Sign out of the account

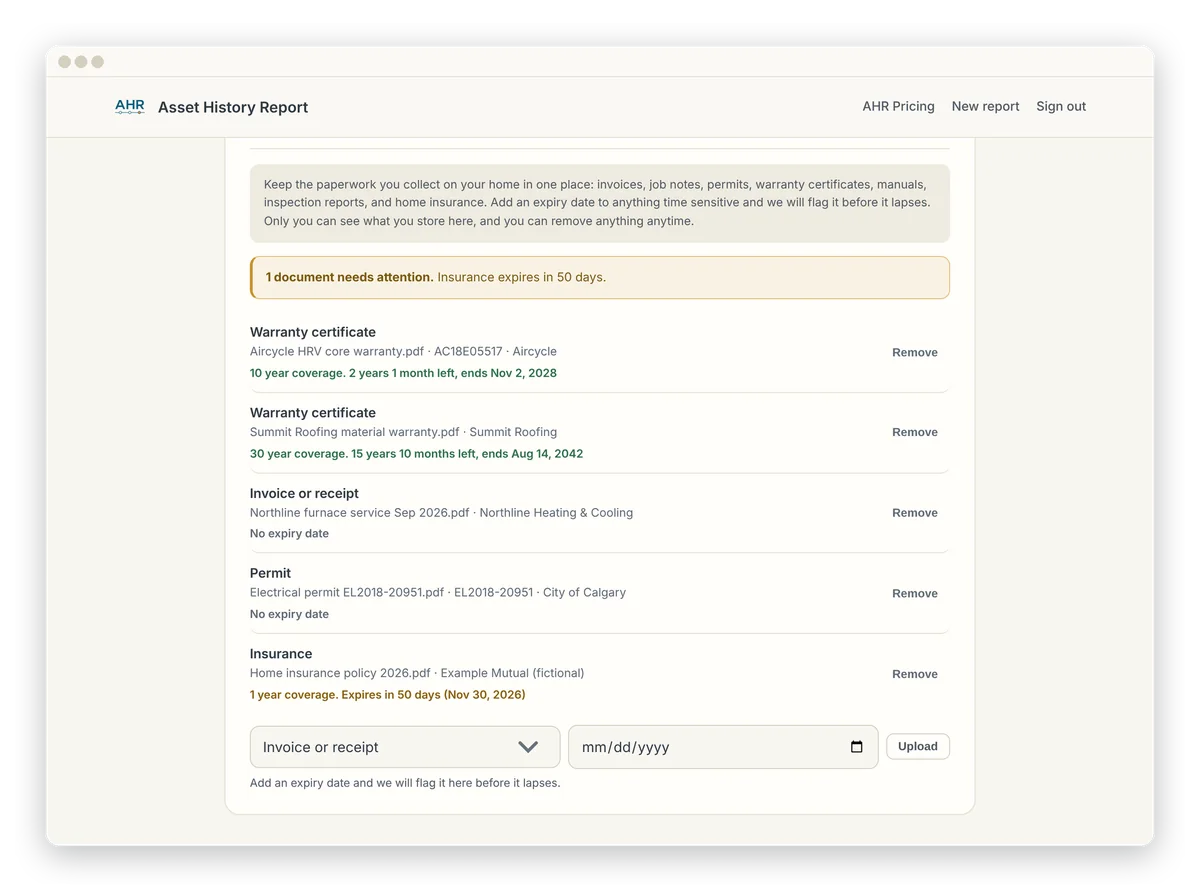coord(1061,106)
